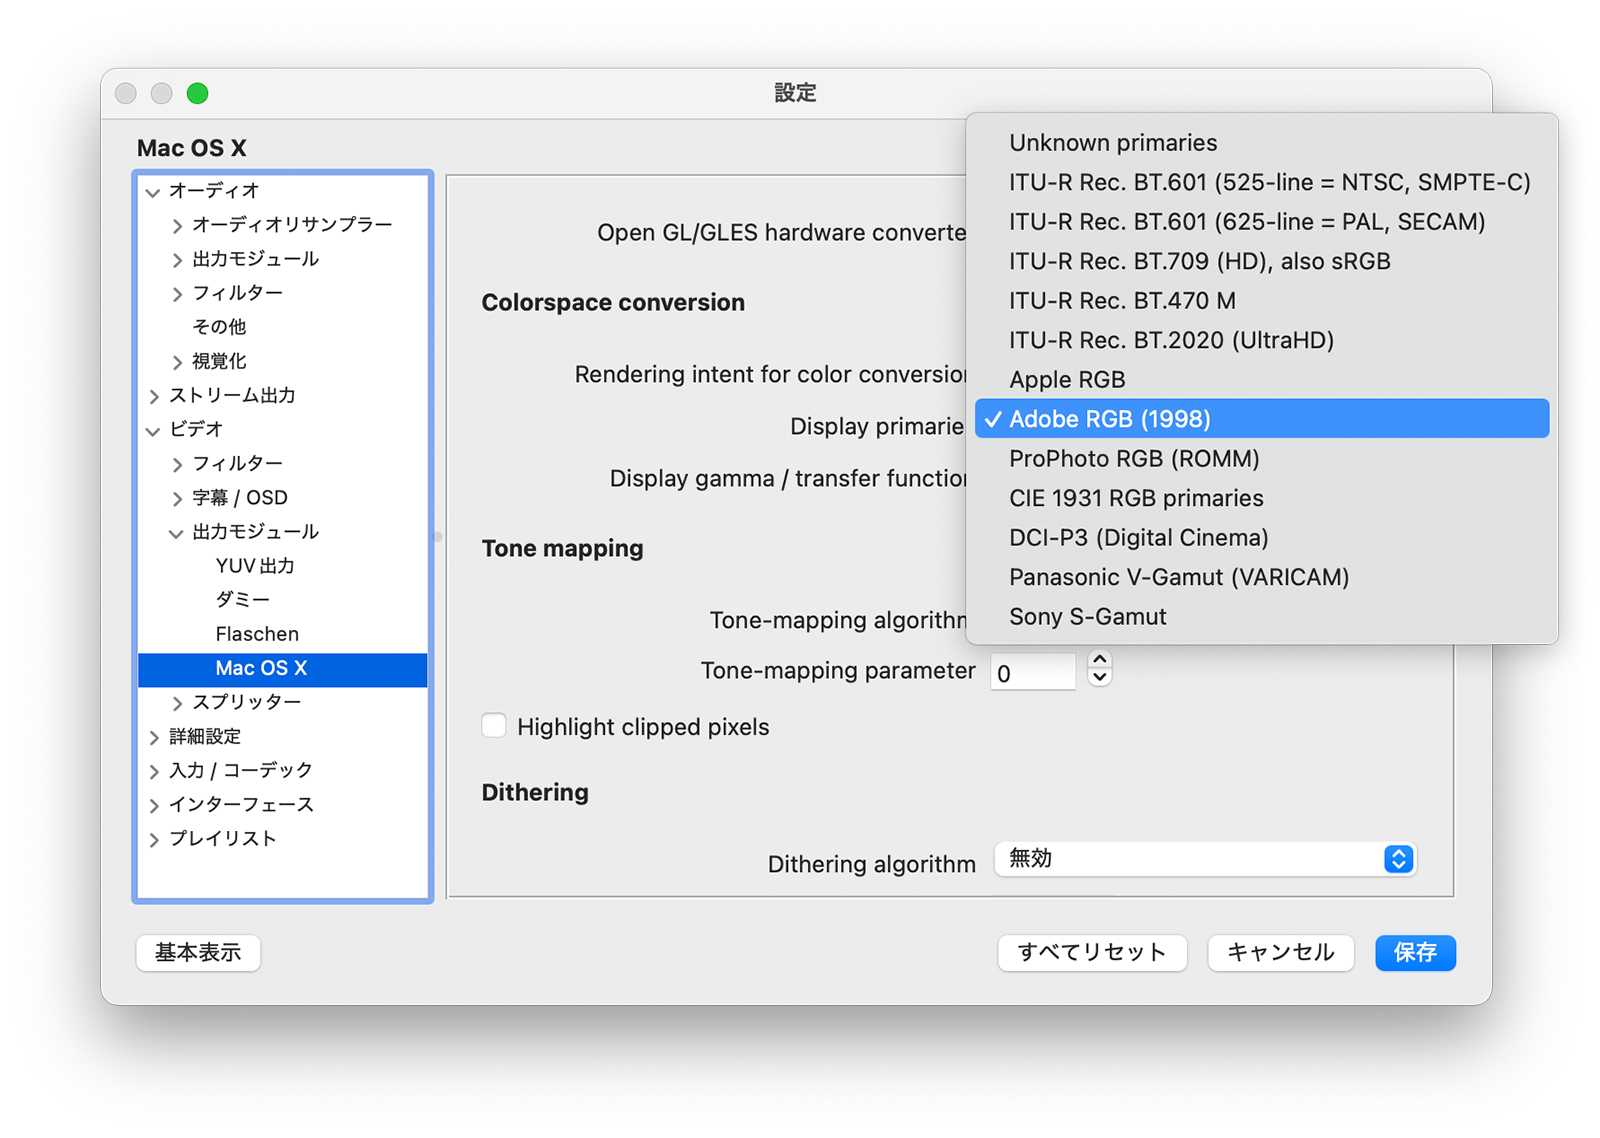Collapse the オーディオ tree section
The width and height of the screenshot is (1600, 1138).
tap(153, 192)
